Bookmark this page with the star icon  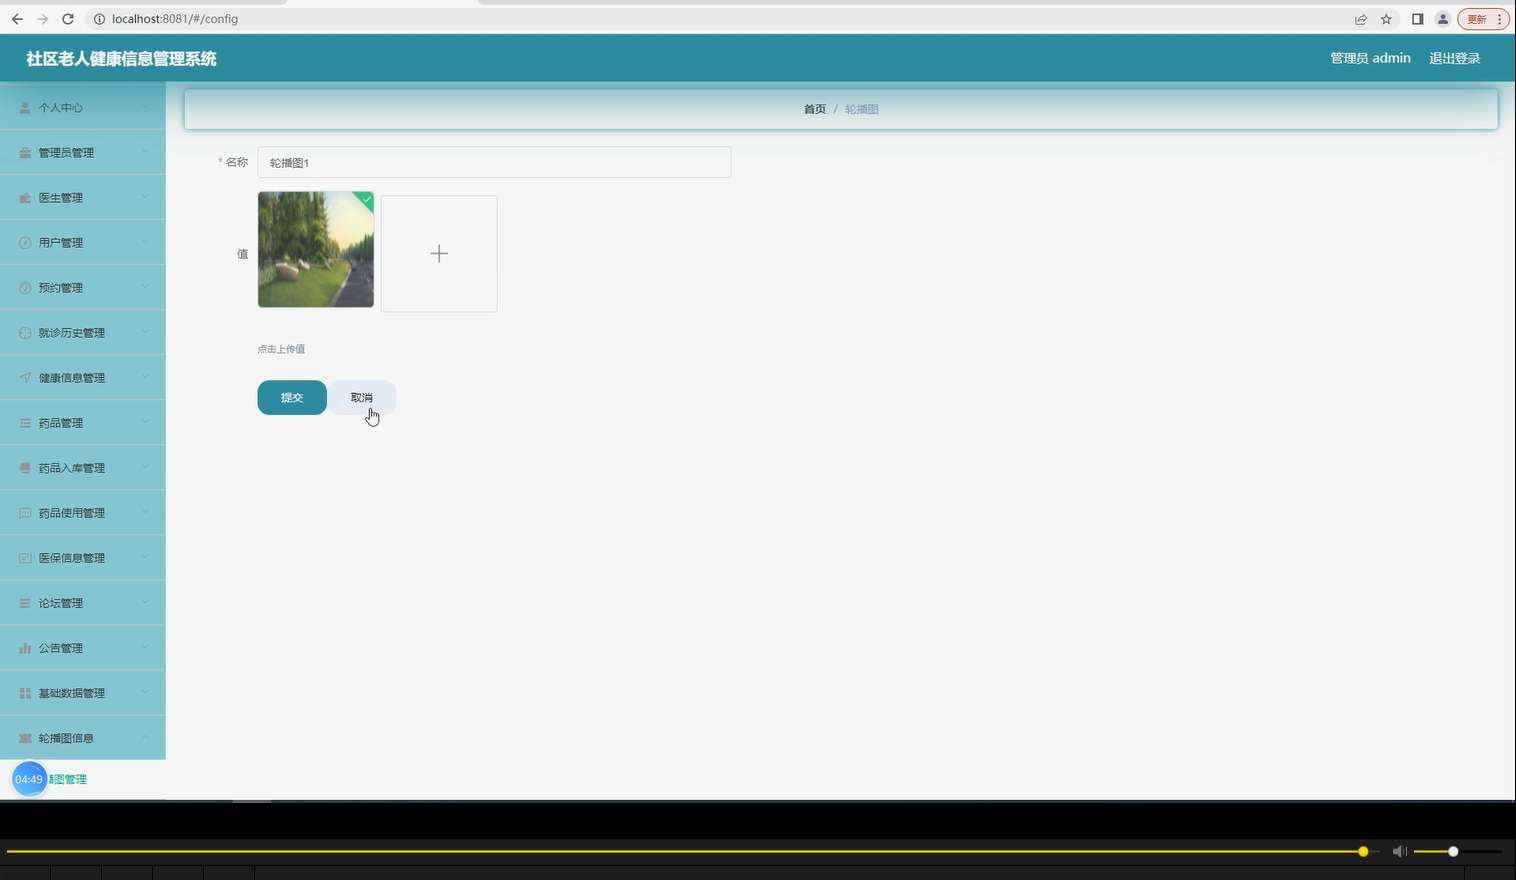[x=1386, y=19]
